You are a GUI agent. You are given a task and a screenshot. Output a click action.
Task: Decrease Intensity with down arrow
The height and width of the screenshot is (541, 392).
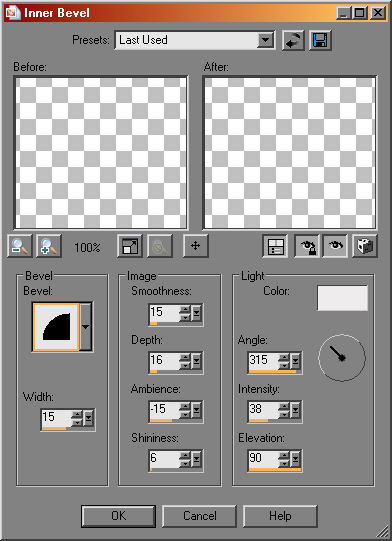coord(284,414)
